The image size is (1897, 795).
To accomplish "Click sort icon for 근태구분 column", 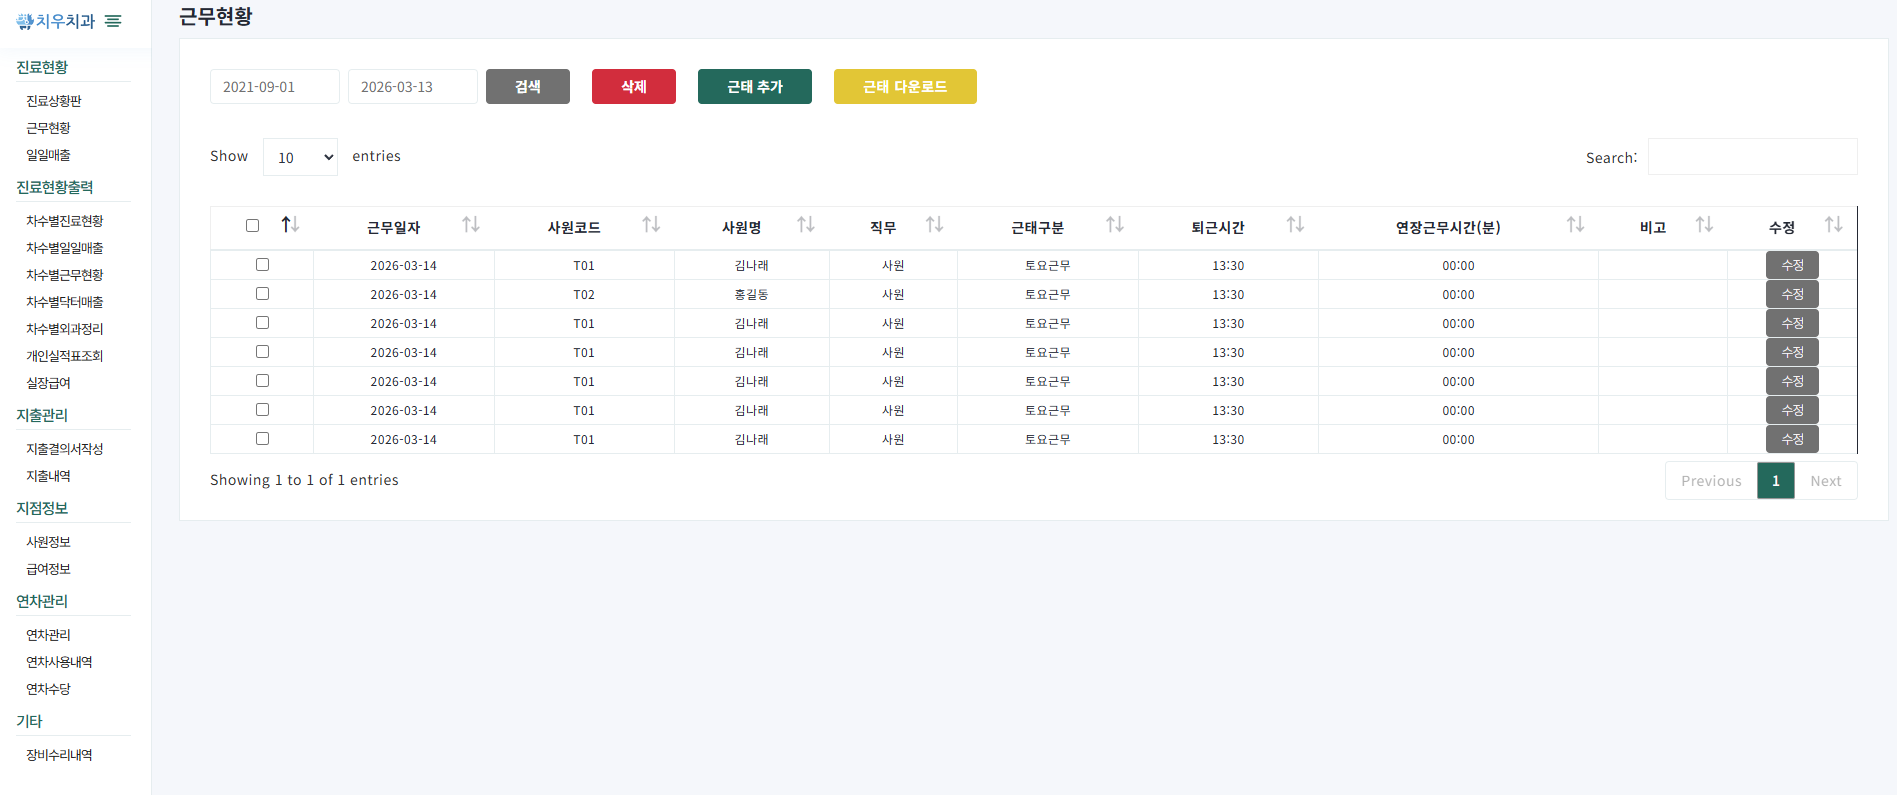I will coord(1114,225).
